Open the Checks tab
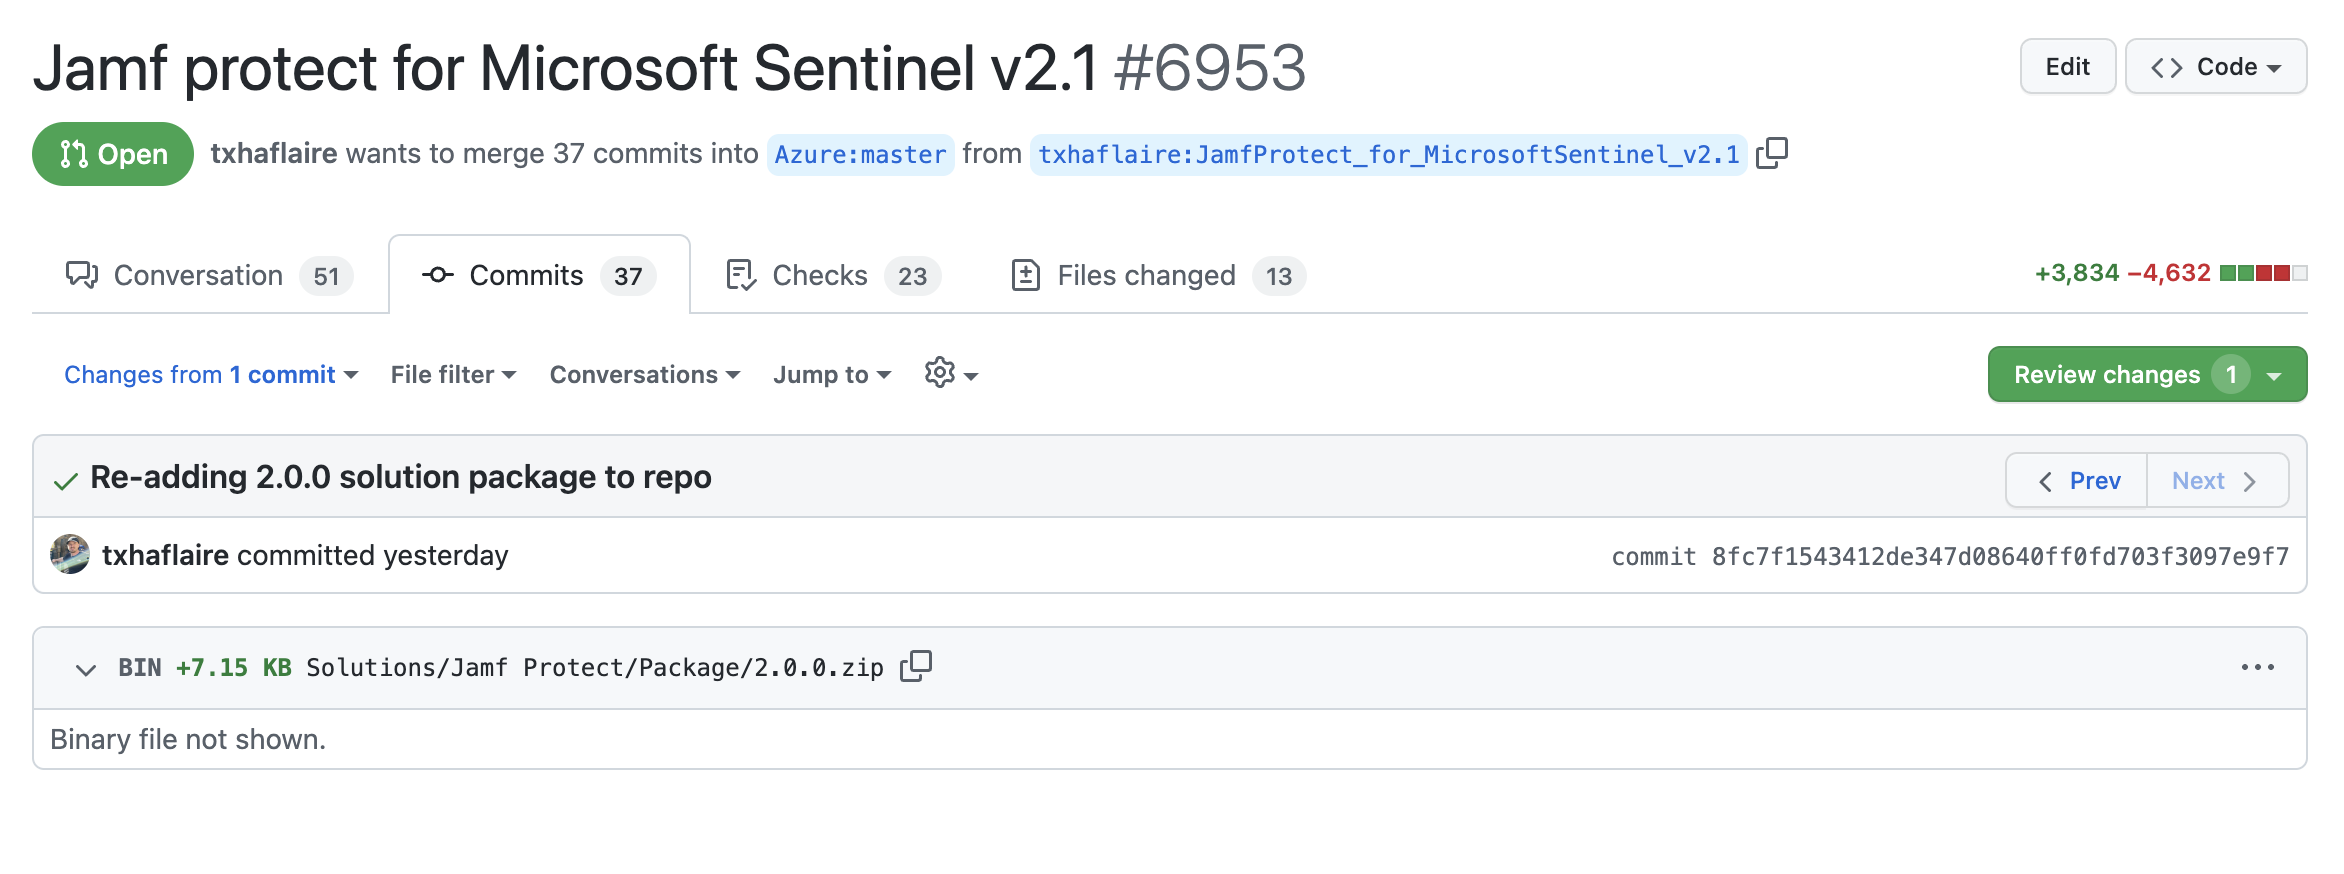 (832, 276)
